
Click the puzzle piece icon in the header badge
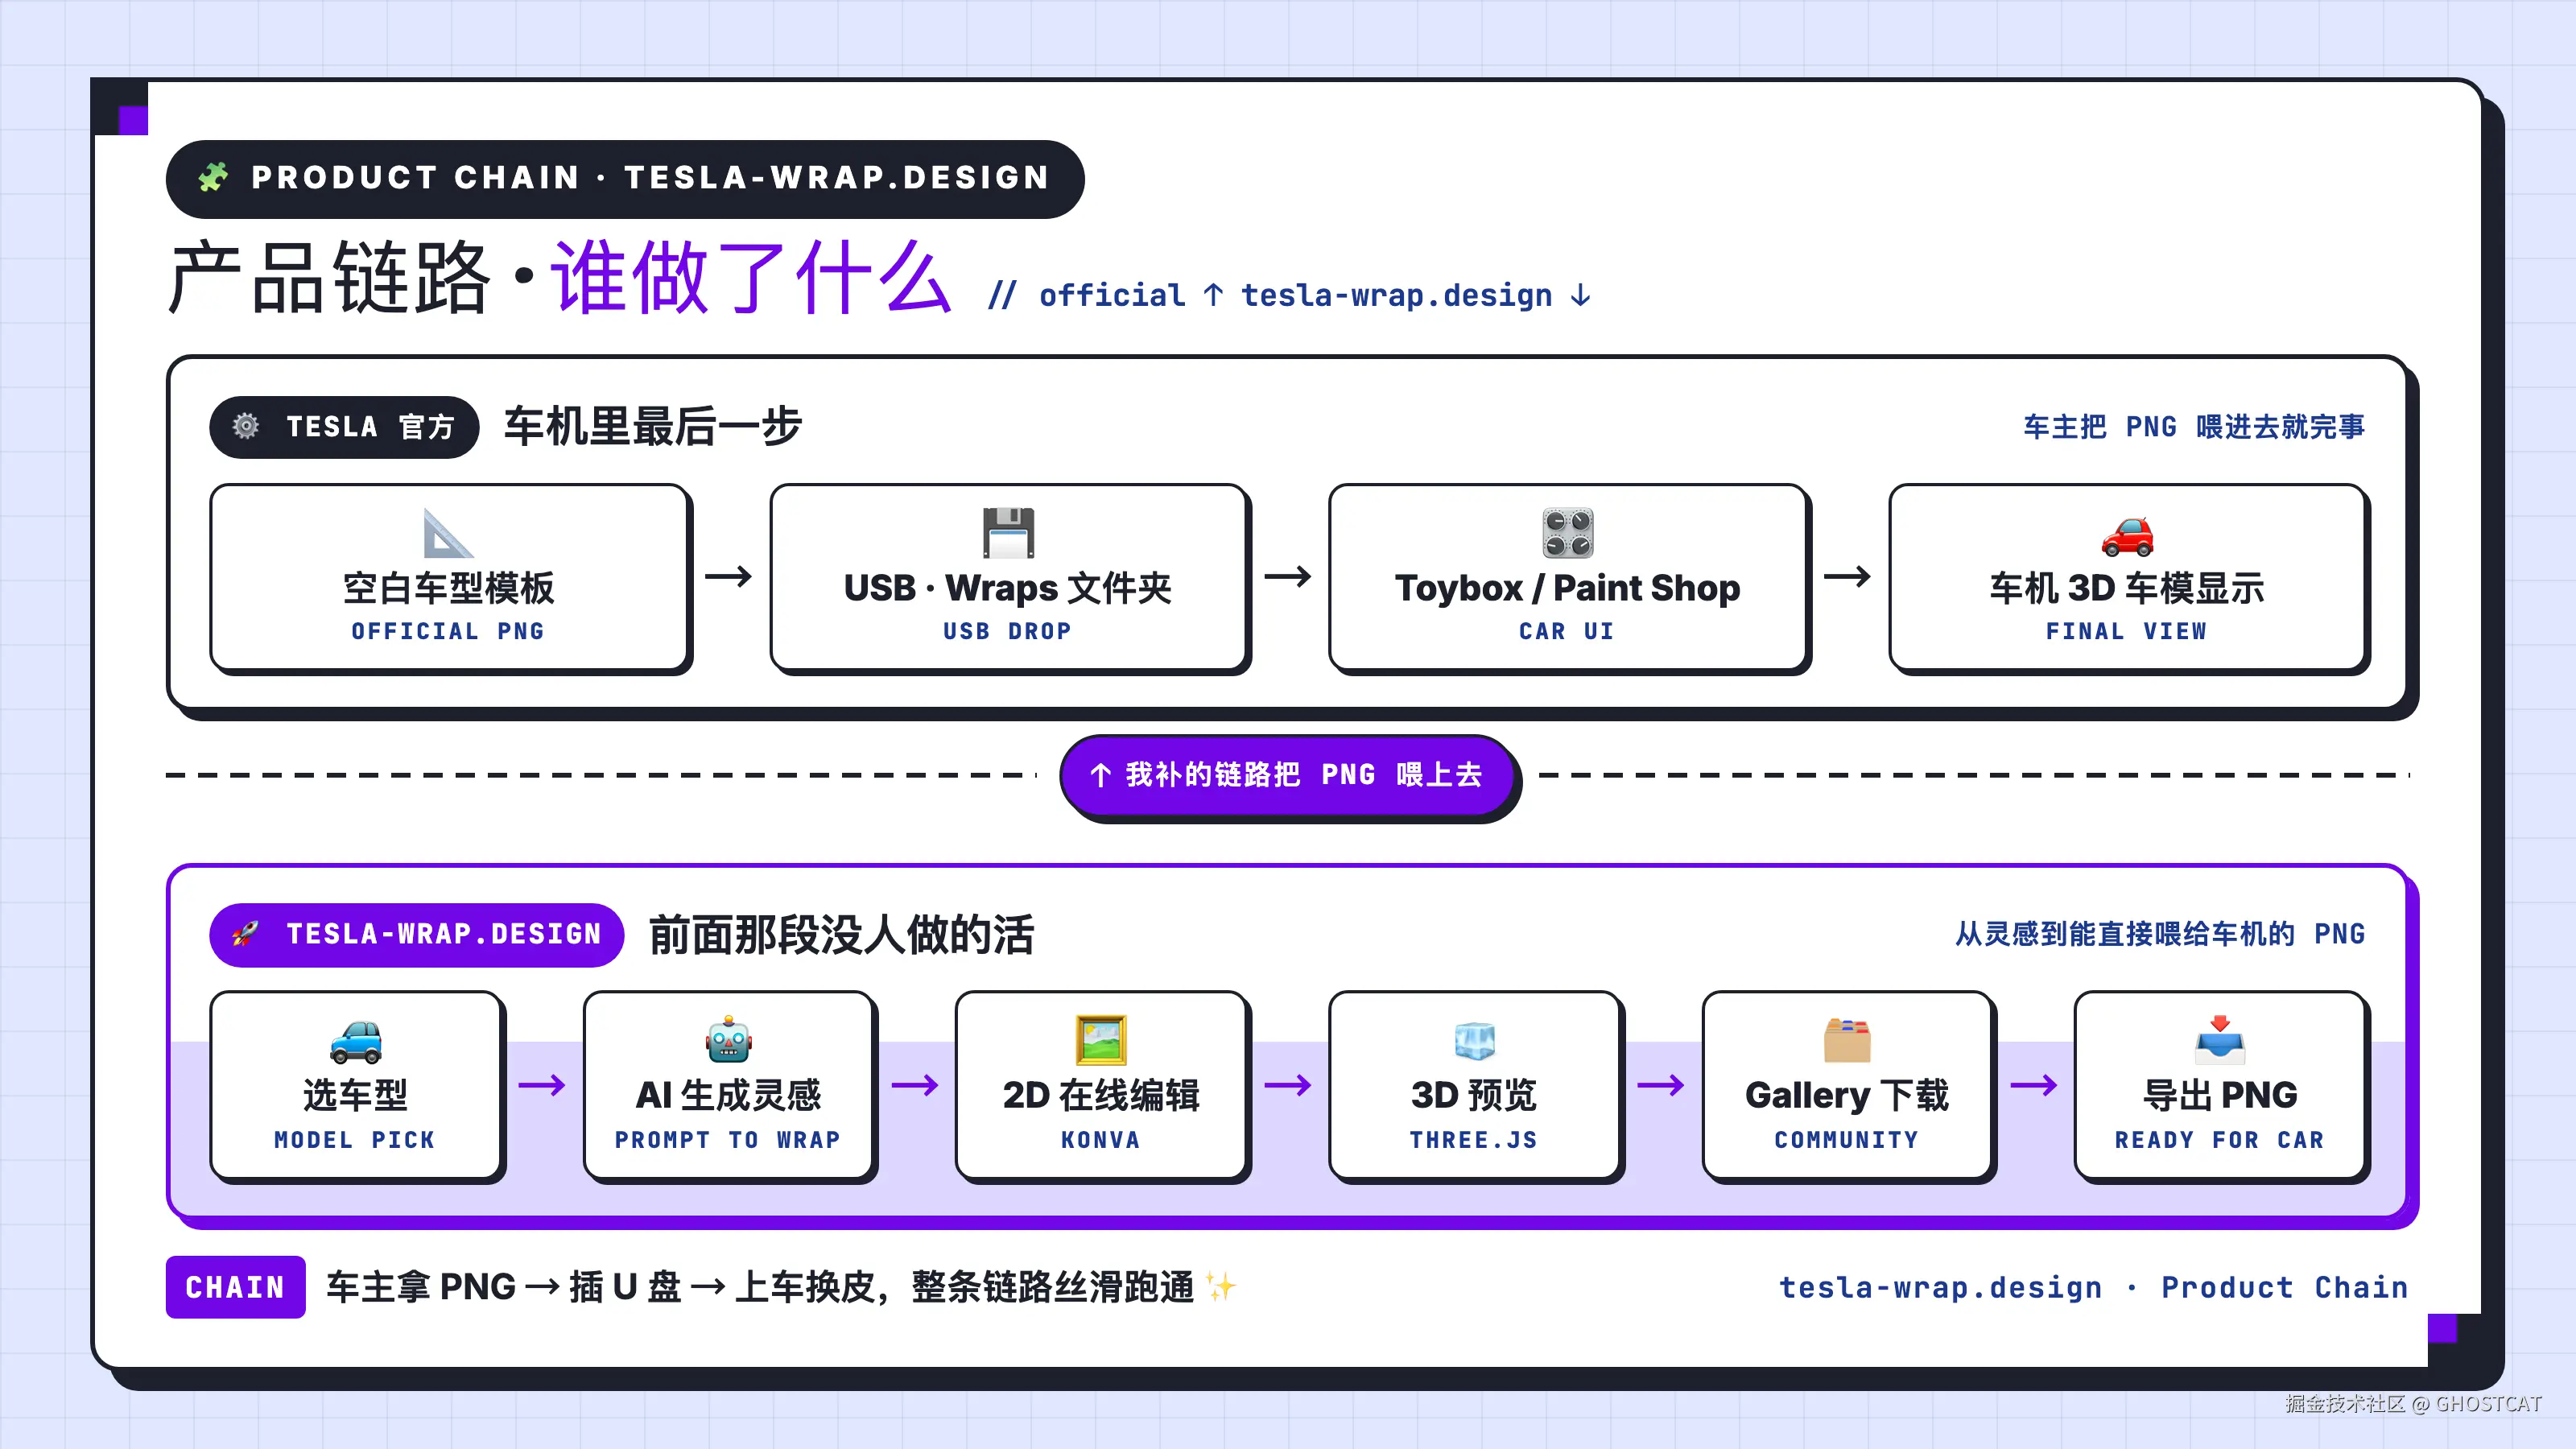click(x=213, y=178)
